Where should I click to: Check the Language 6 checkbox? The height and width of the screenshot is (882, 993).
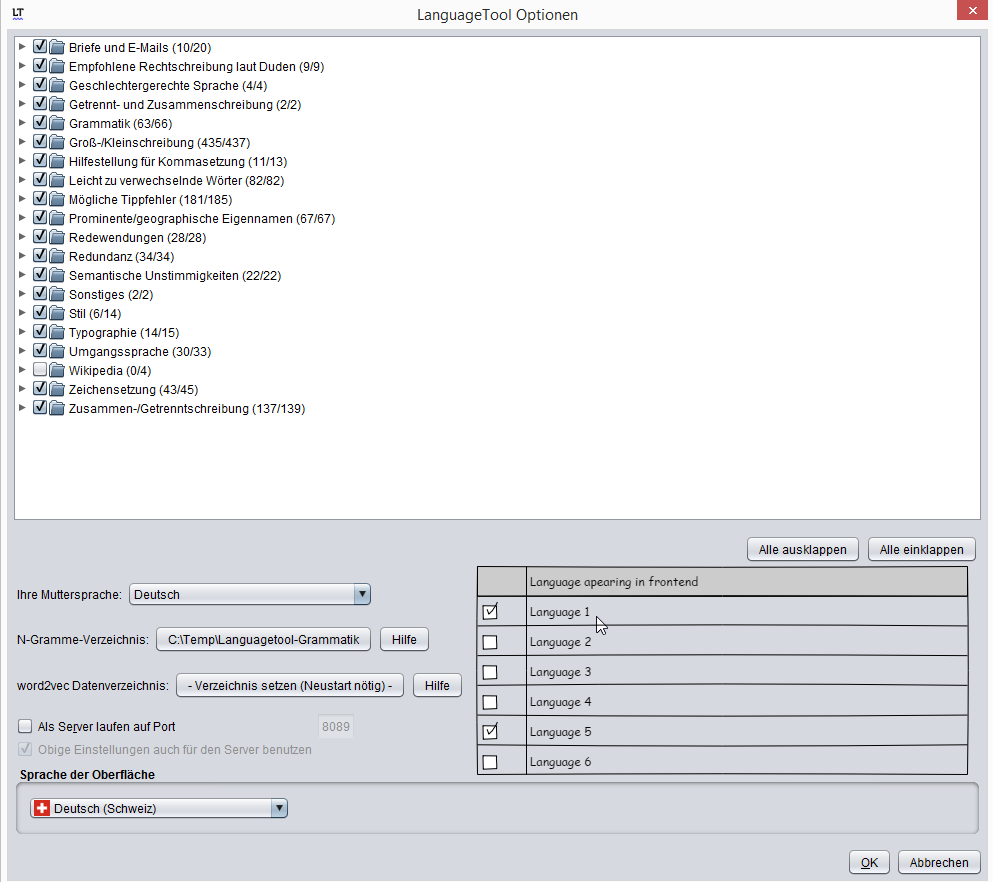[490, 762]
